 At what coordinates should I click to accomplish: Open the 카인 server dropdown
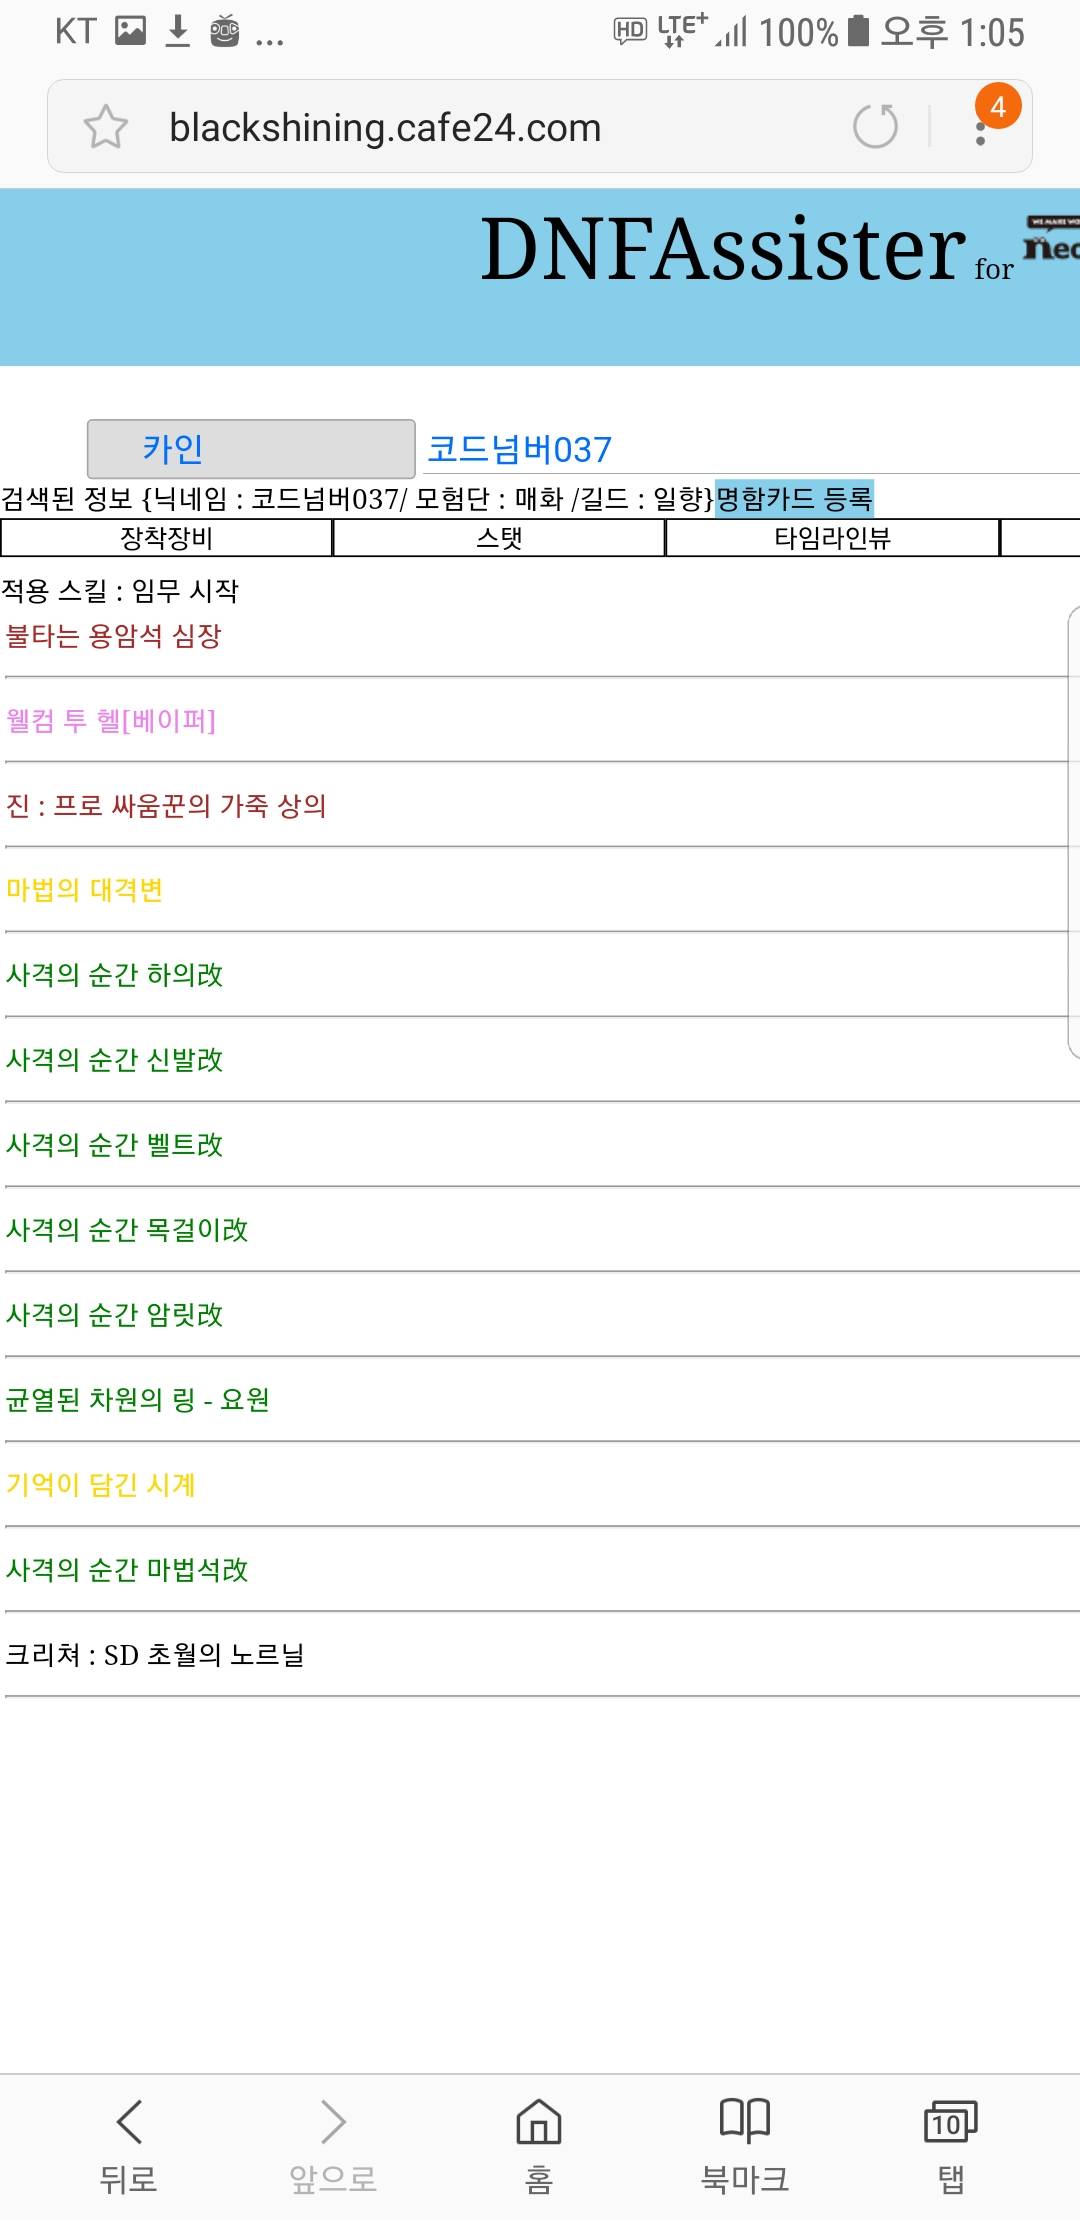[251, 449]
